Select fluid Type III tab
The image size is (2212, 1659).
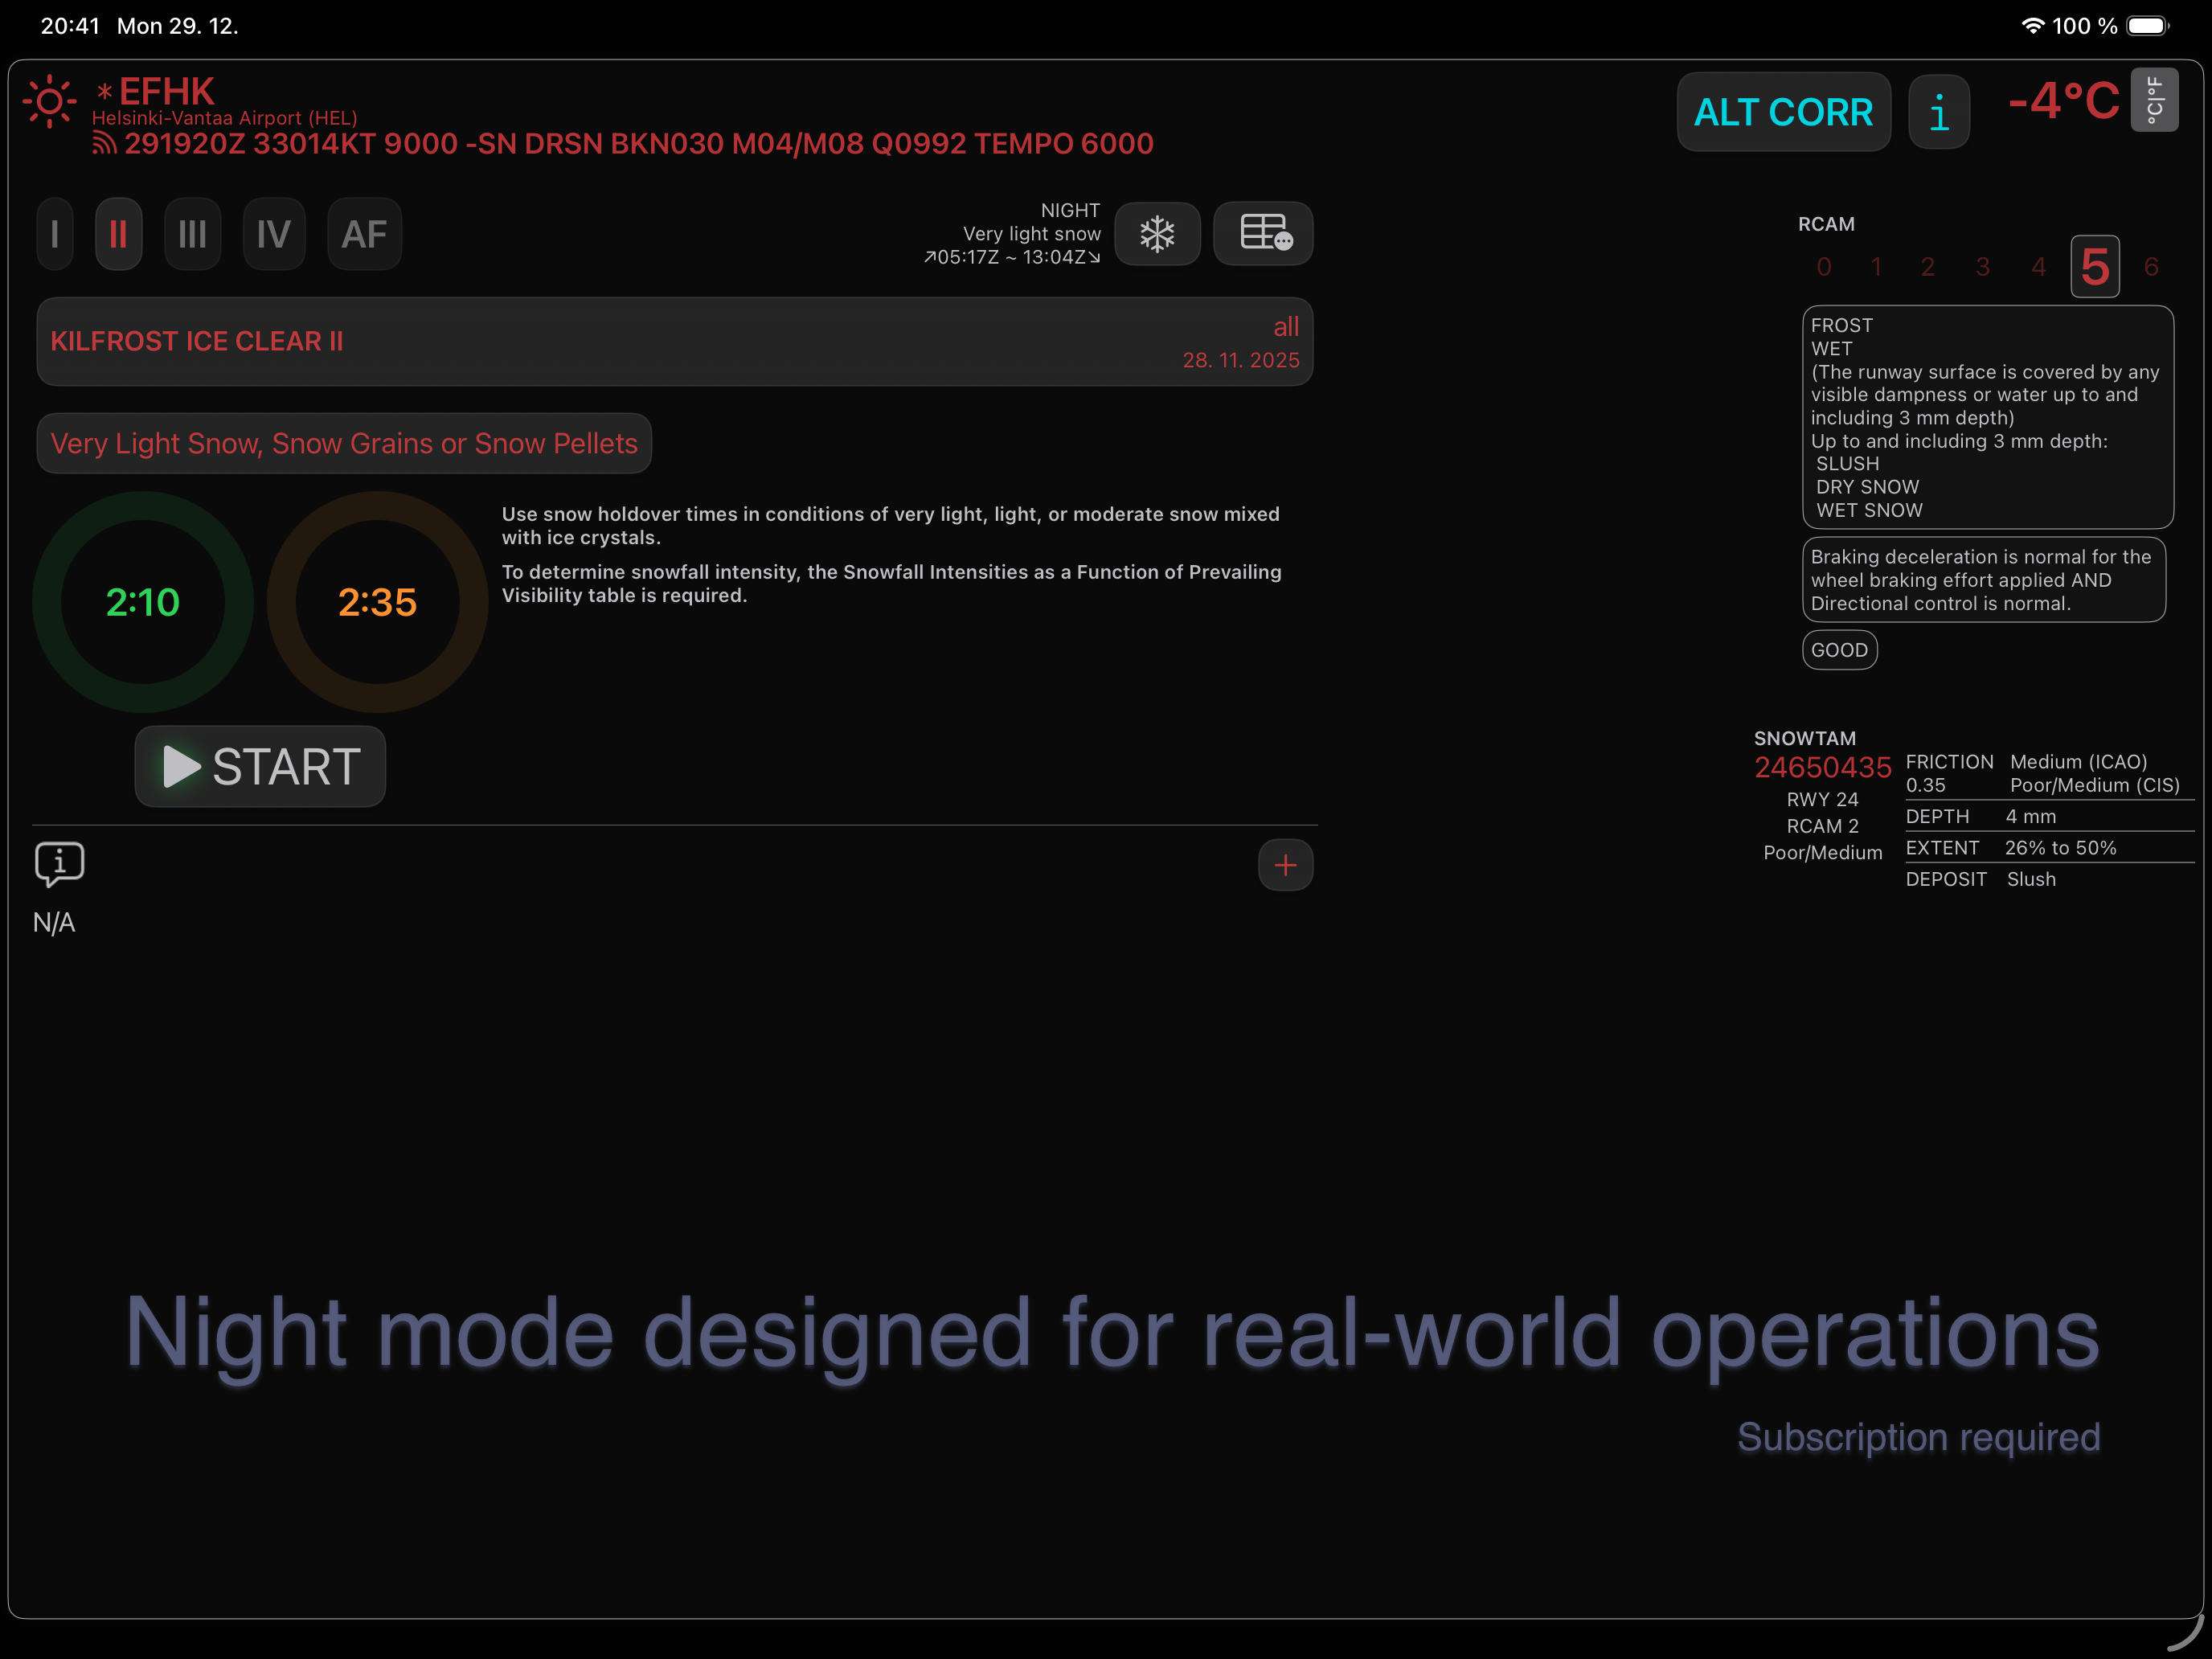click(192, 234)
